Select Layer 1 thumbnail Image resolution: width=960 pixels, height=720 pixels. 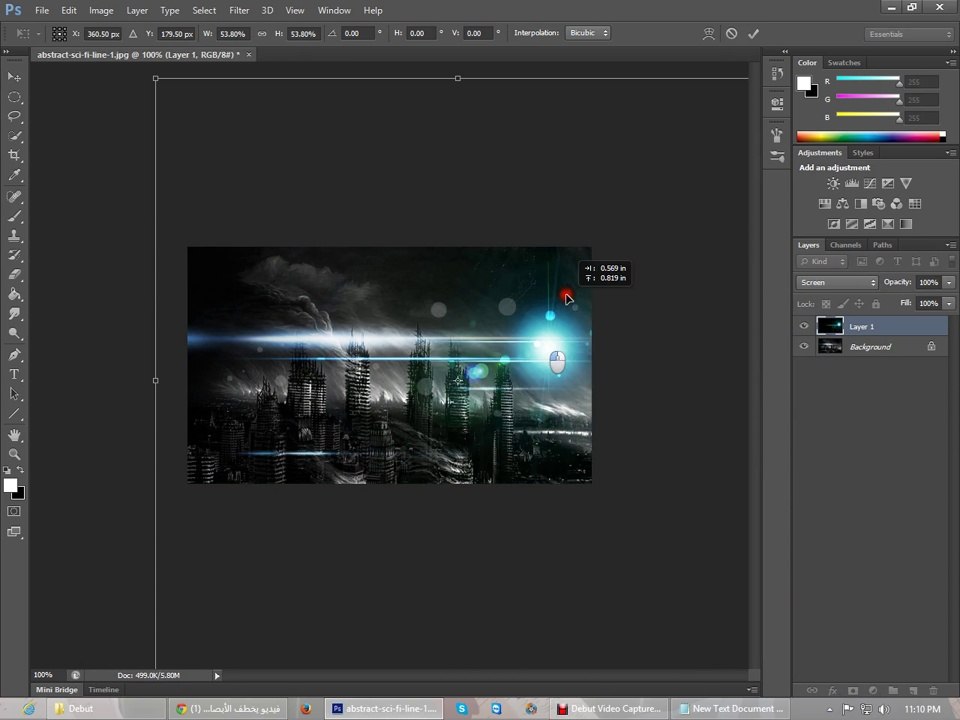coord(830,326)
